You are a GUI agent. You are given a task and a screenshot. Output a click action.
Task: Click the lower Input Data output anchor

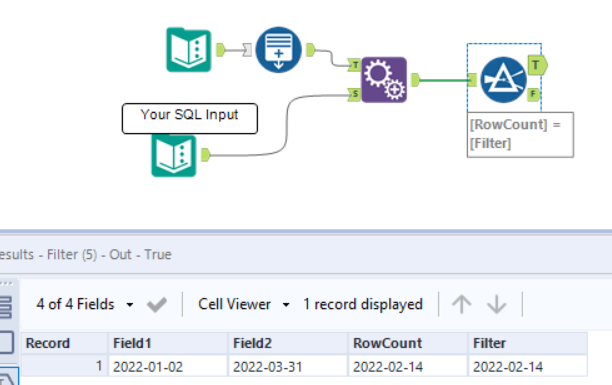pyautogui.click(x=206, y=155)
